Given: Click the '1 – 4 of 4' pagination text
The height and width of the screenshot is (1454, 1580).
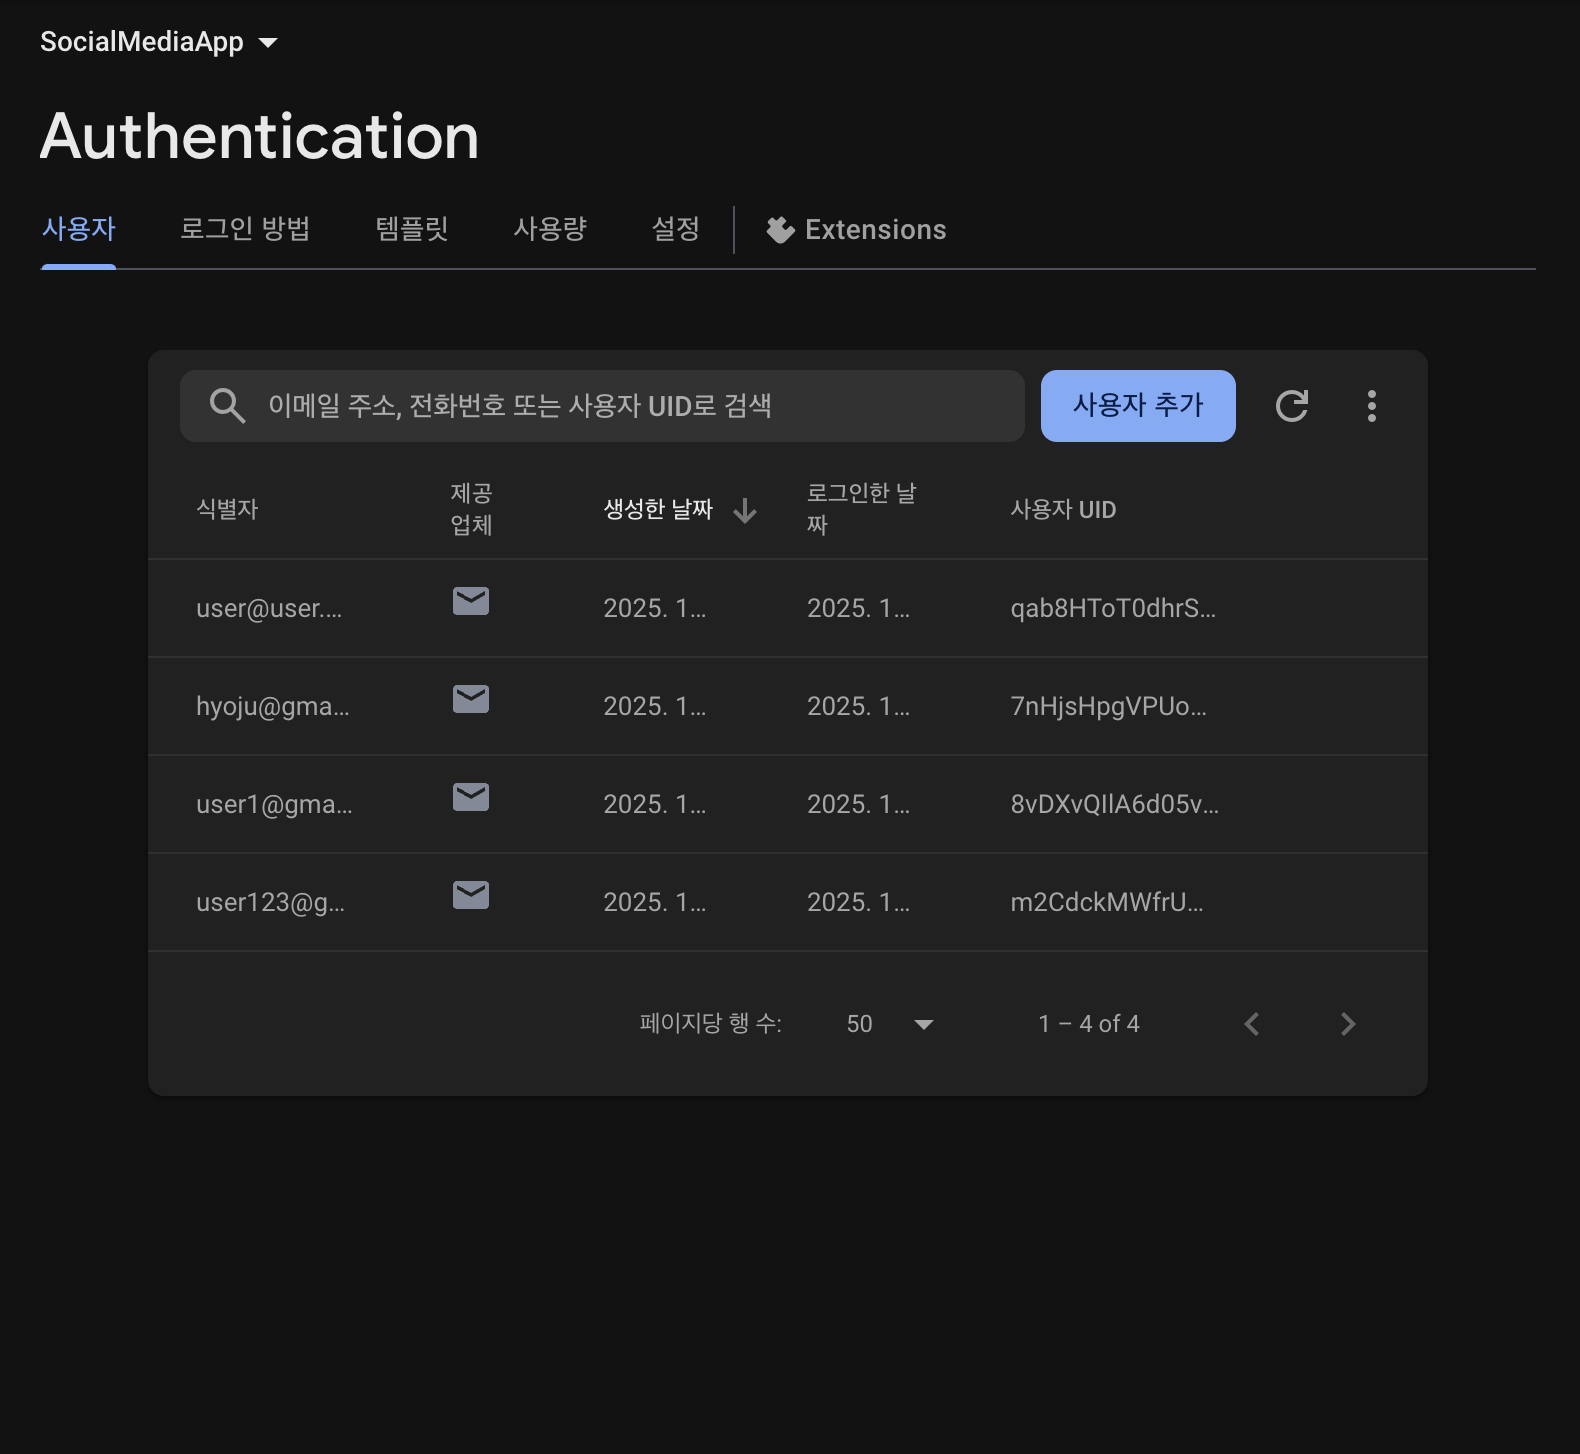Looking at the screenshot, I should [x=1089, y=1024].
